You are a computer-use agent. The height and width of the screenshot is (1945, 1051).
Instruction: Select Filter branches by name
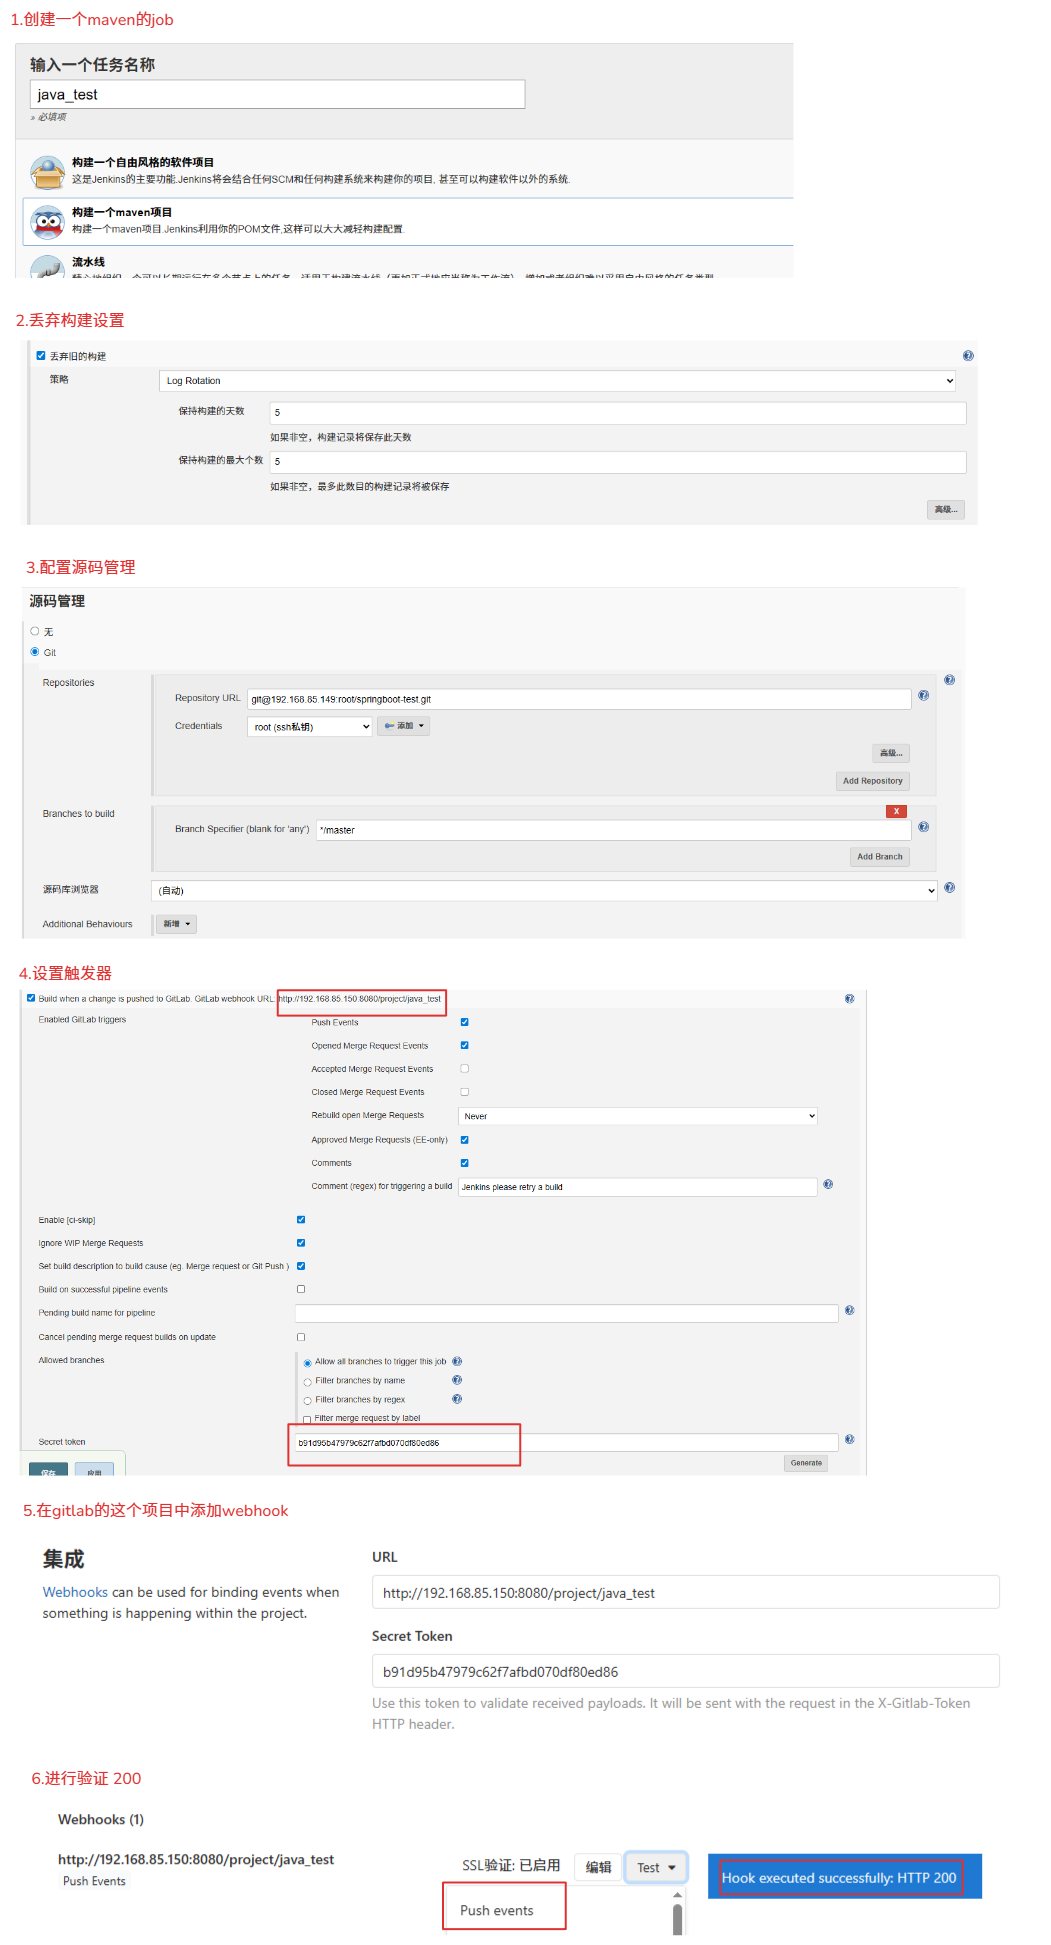[307, 1381]
